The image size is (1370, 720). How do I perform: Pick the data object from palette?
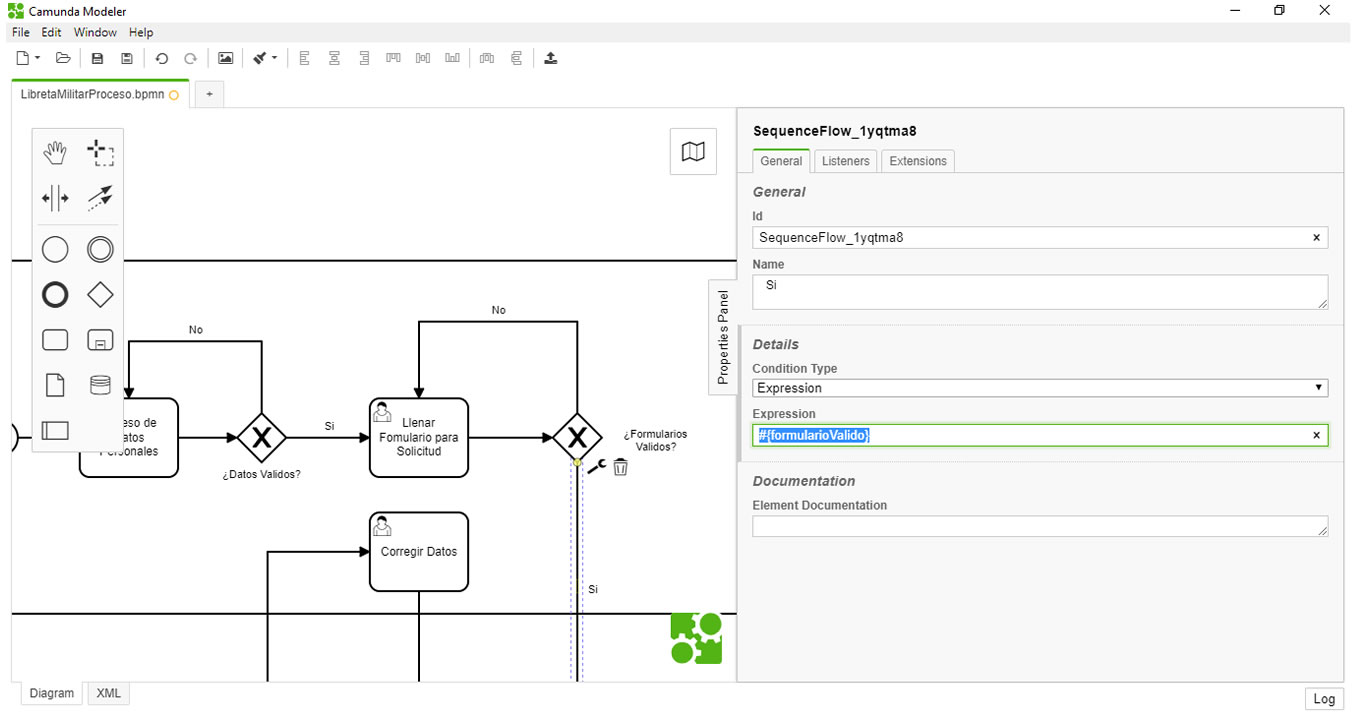pos(55,385)
